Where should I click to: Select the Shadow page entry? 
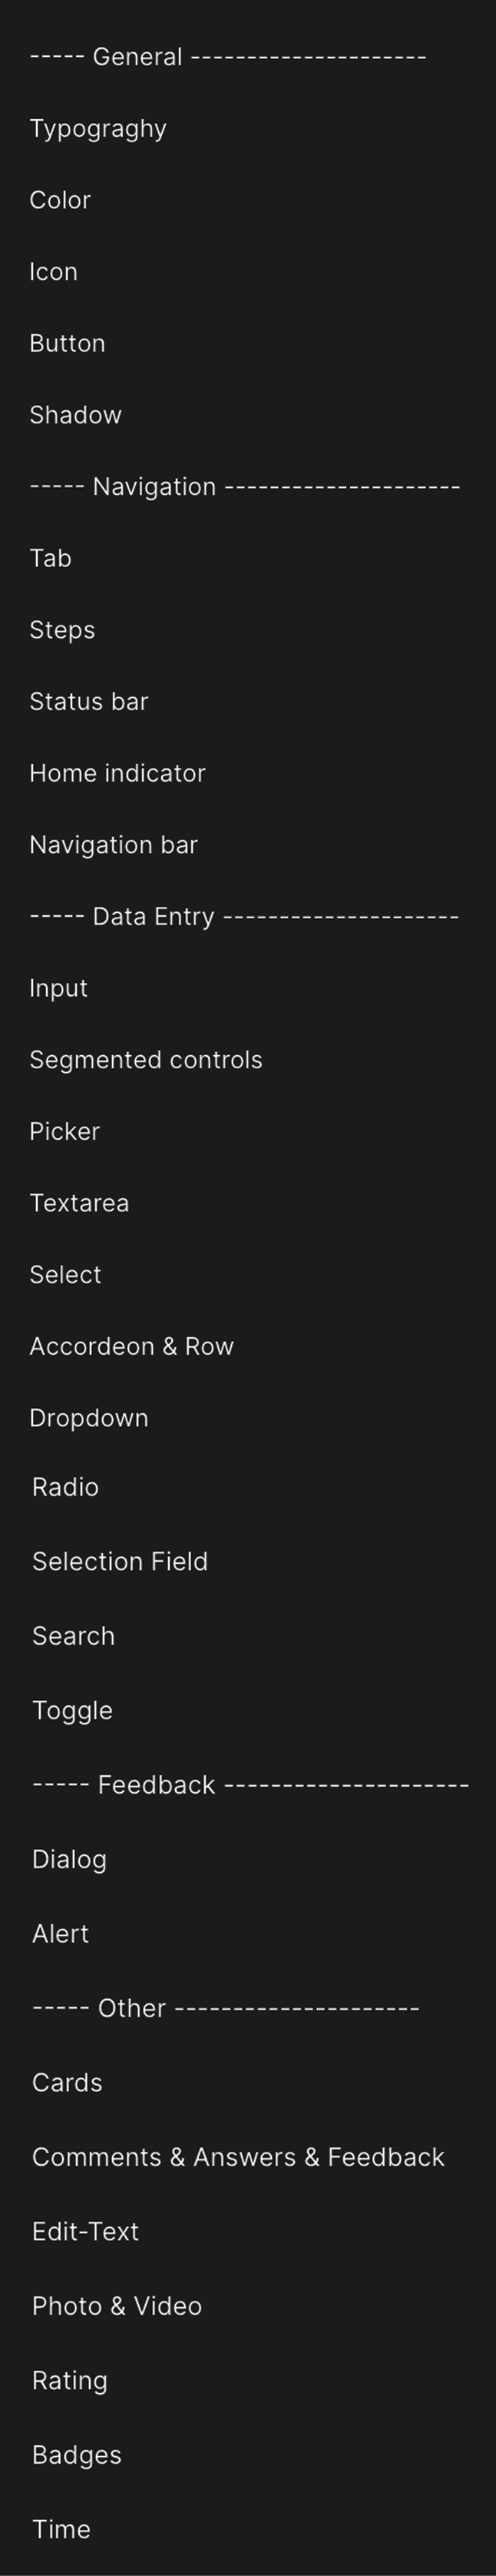point(75,415)
